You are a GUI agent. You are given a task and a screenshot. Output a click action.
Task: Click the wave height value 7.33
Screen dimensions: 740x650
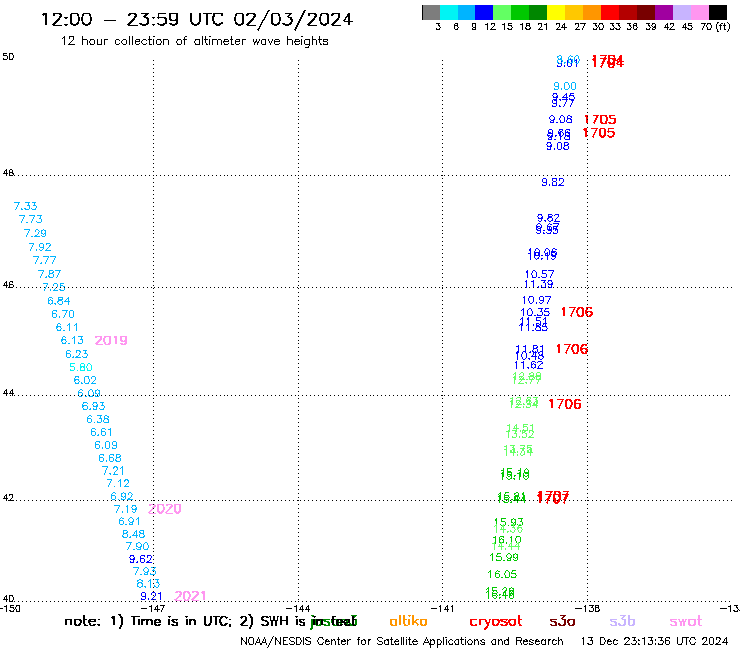pos(25,206)
